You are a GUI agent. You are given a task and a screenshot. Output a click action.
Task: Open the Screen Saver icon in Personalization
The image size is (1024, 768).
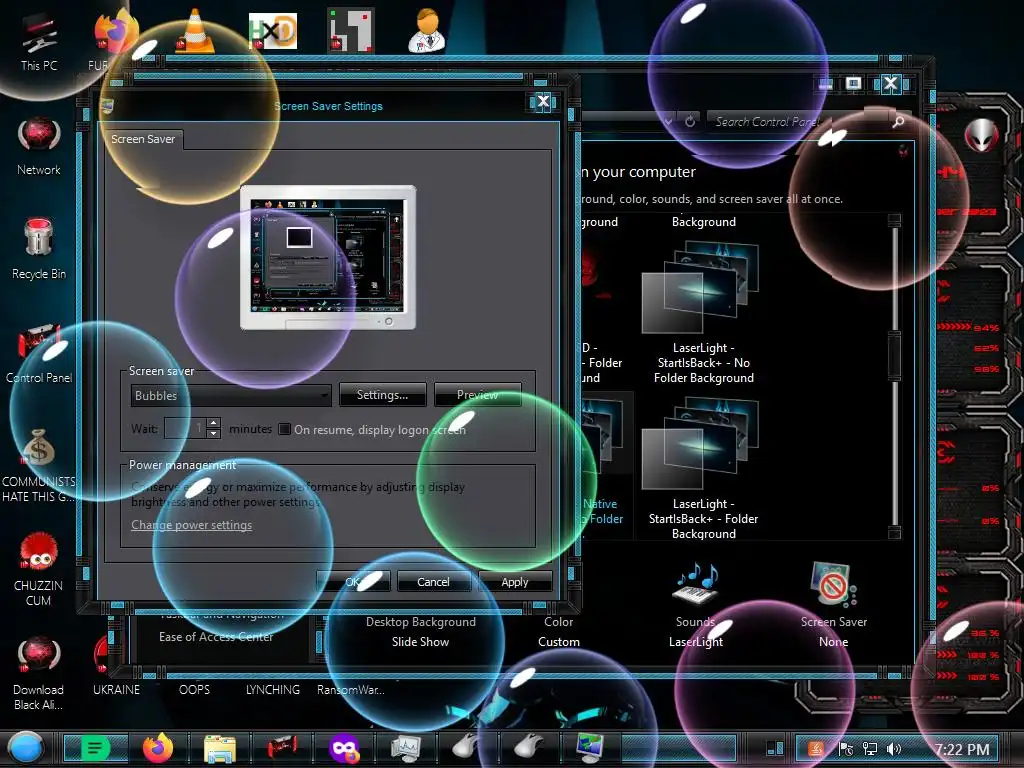click(833, 583)
